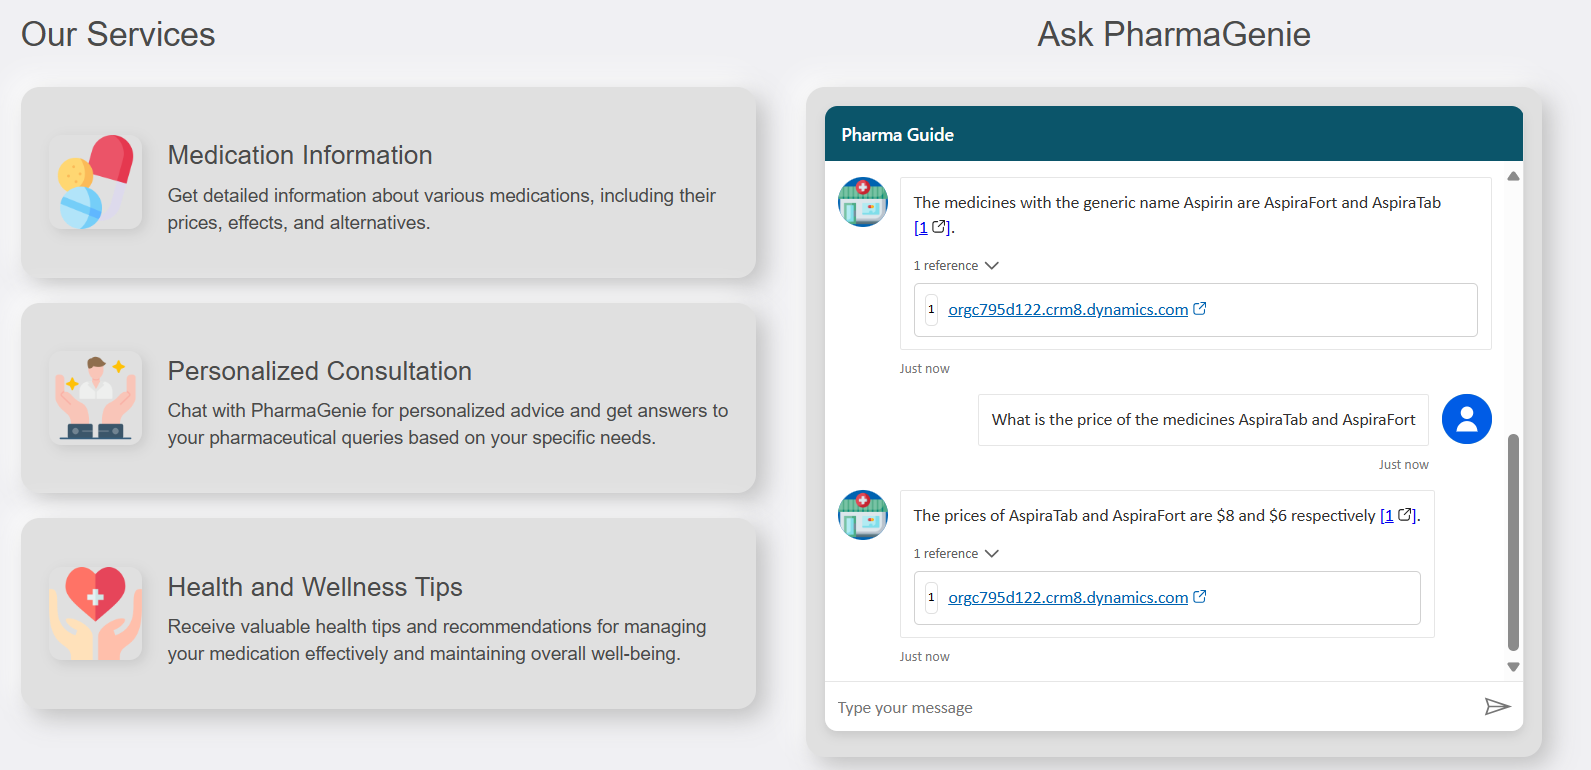
Task: Click the send message arrow icon
Action: pos(1497,707)
